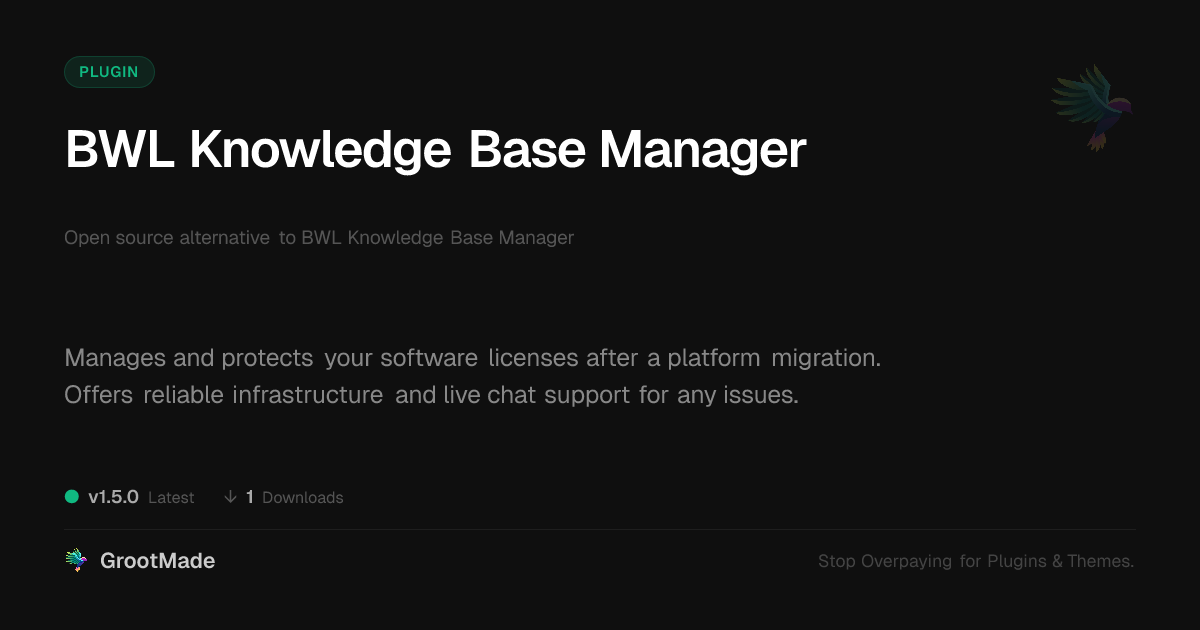Click the download arrow icon
Image resolution: width=1200 pixels, height=630 pixels.
230,497
